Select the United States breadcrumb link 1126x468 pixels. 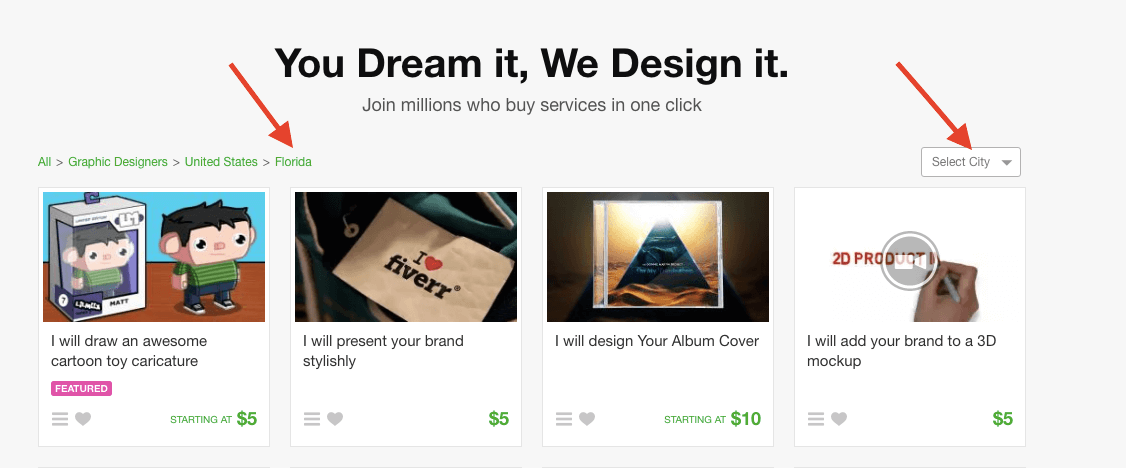(221, 162)
